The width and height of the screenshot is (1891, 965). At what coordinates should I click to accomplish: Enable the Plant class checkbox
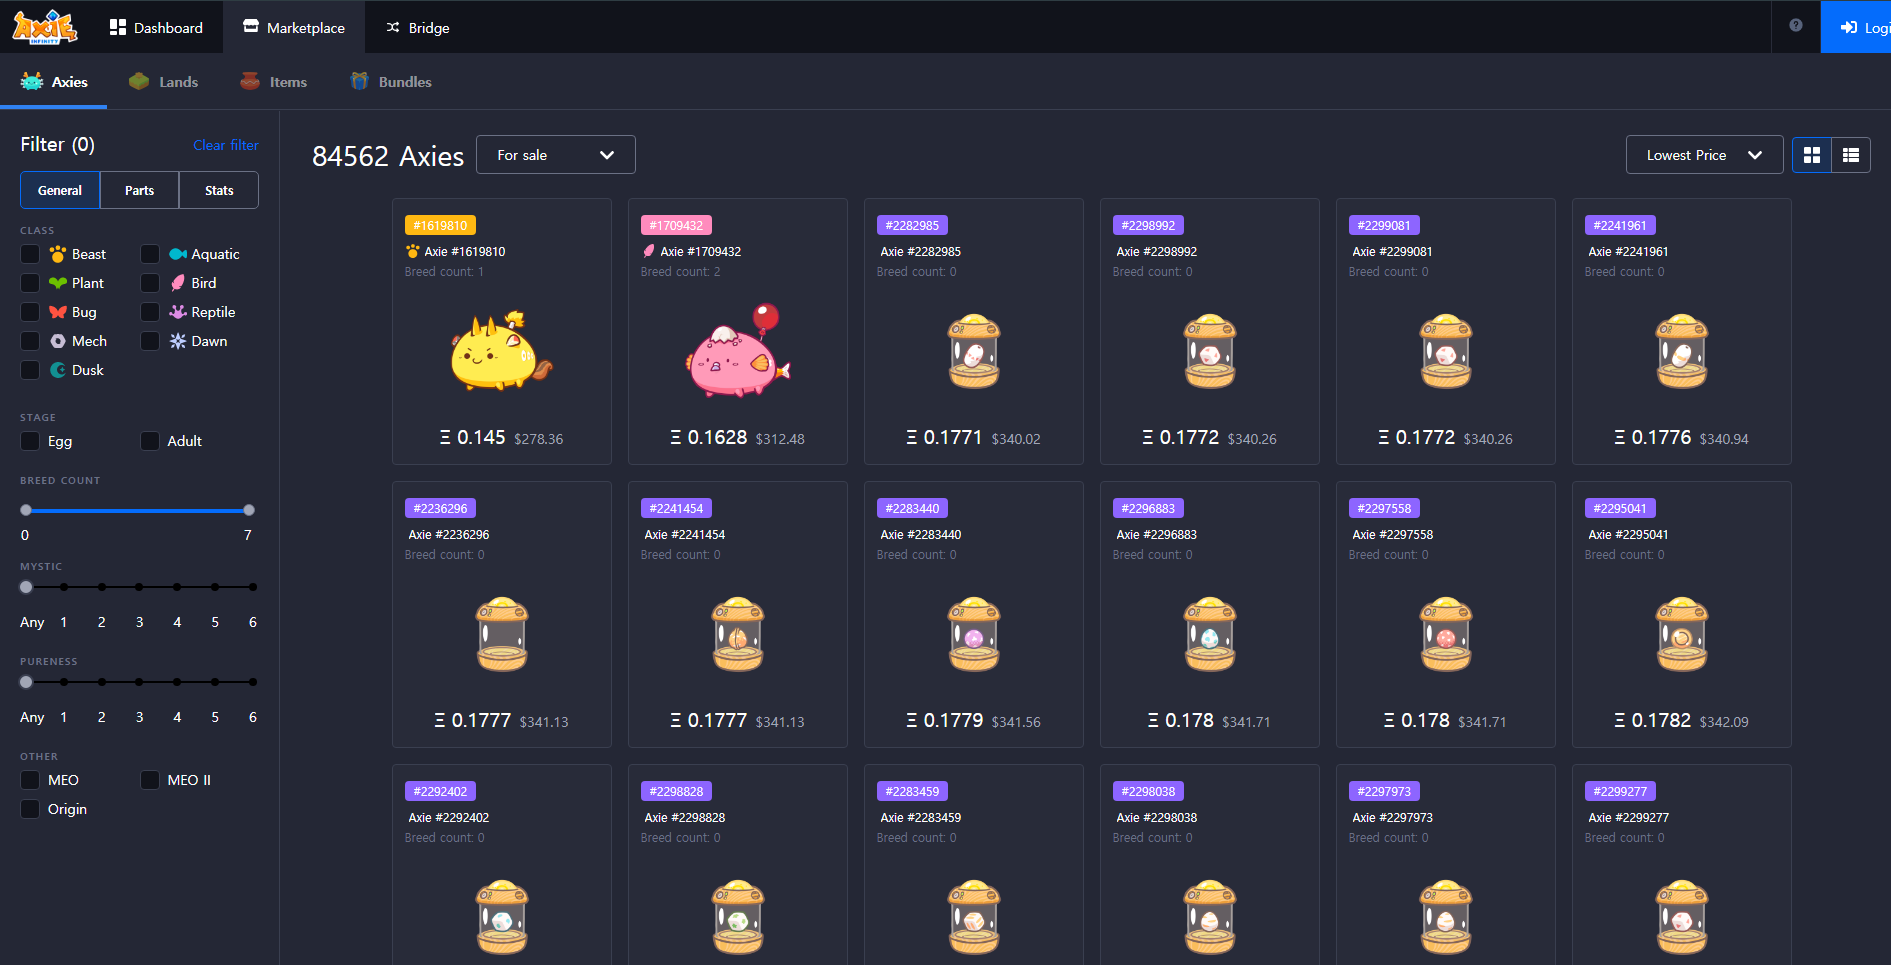[30, 283]
